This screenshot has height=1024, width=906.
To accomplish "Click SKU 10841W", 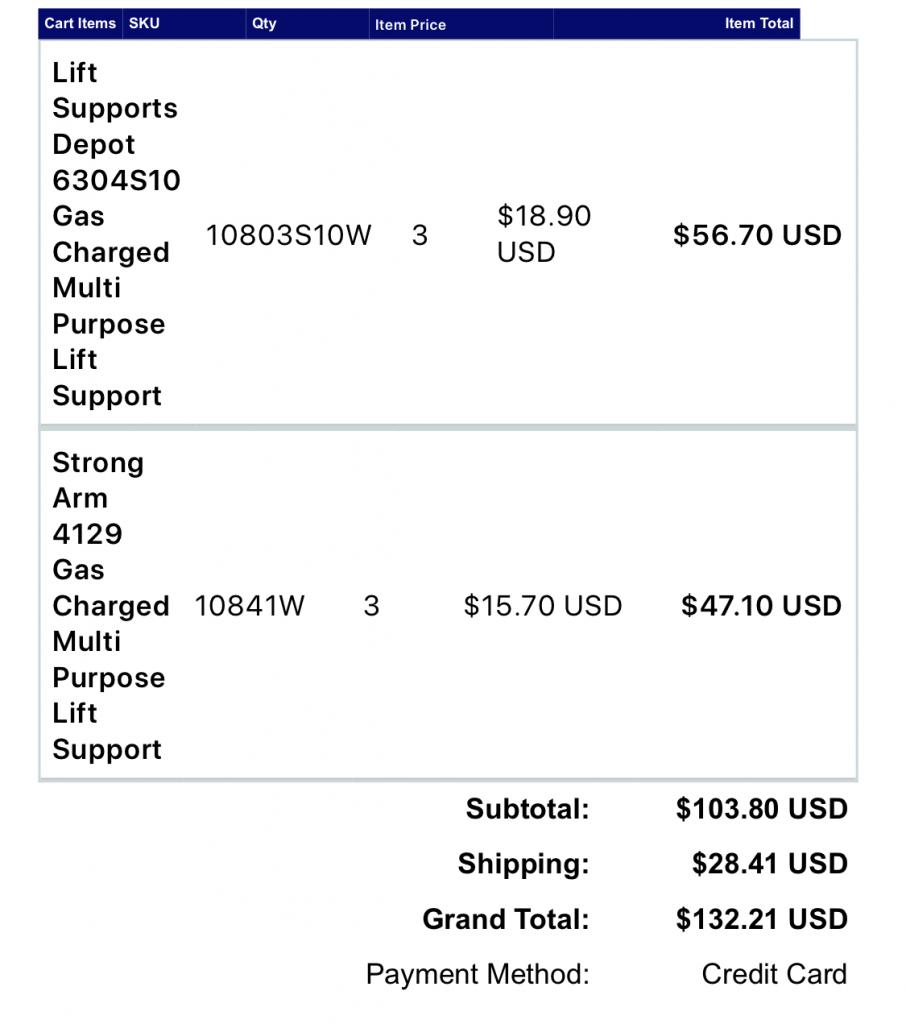I will tap(249, 606).
